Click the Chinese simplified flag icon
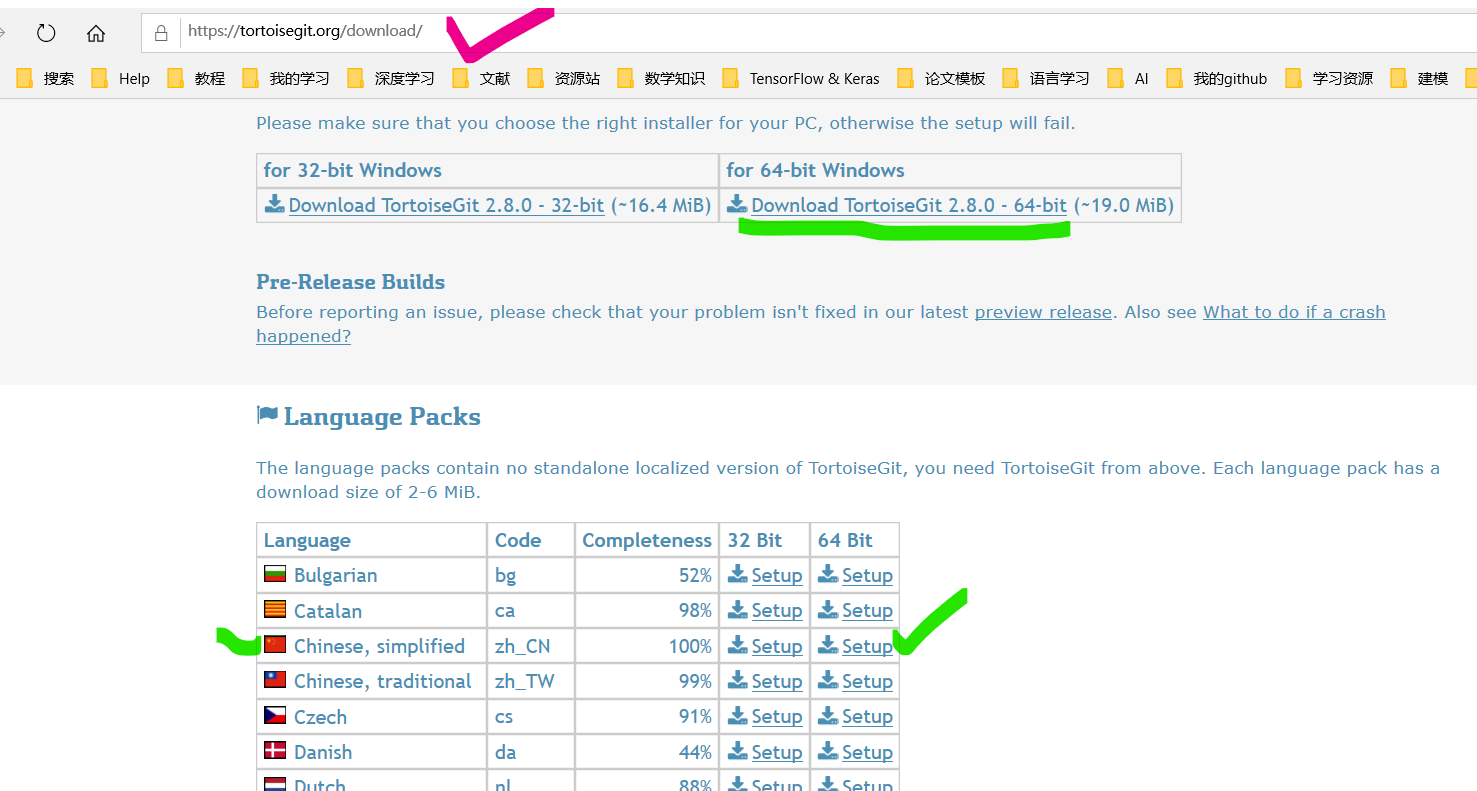Viewport: 1477px width, 791px height. tap(275, 645)
